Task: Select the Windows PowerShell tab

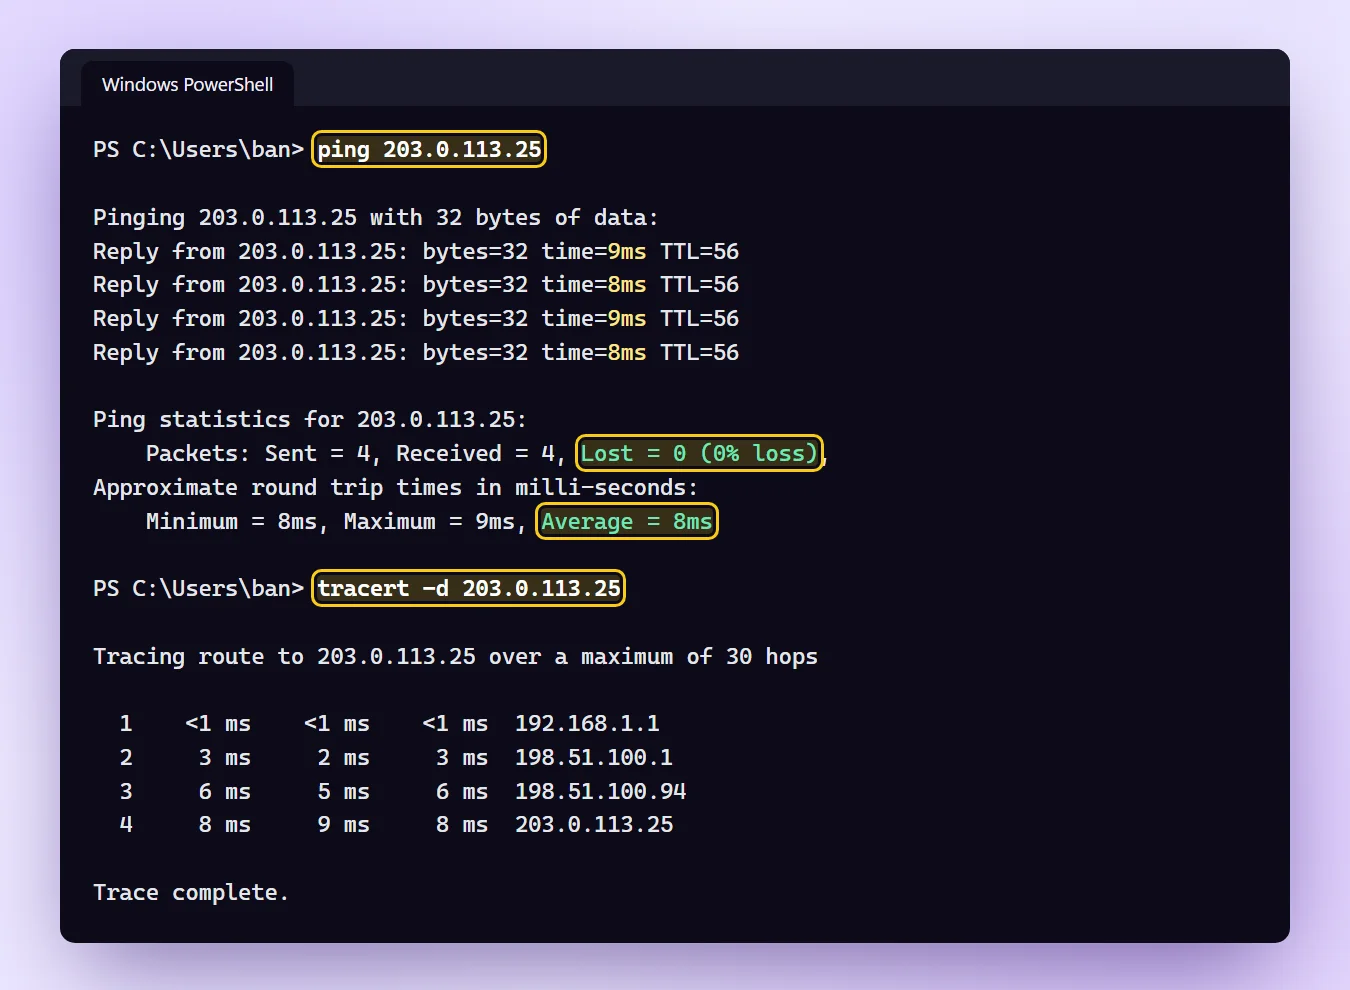Action: pyautogui.click(x=187, y=85)
